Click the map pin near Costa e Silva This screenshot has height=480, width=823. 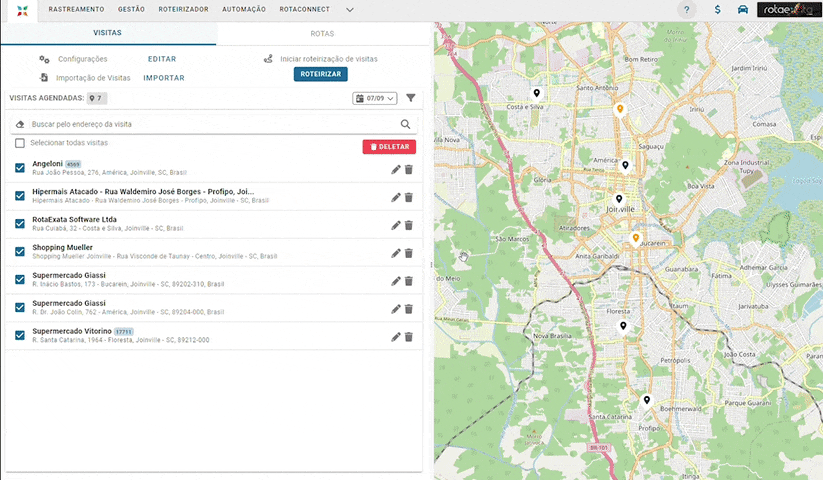[x=536, y=94]
